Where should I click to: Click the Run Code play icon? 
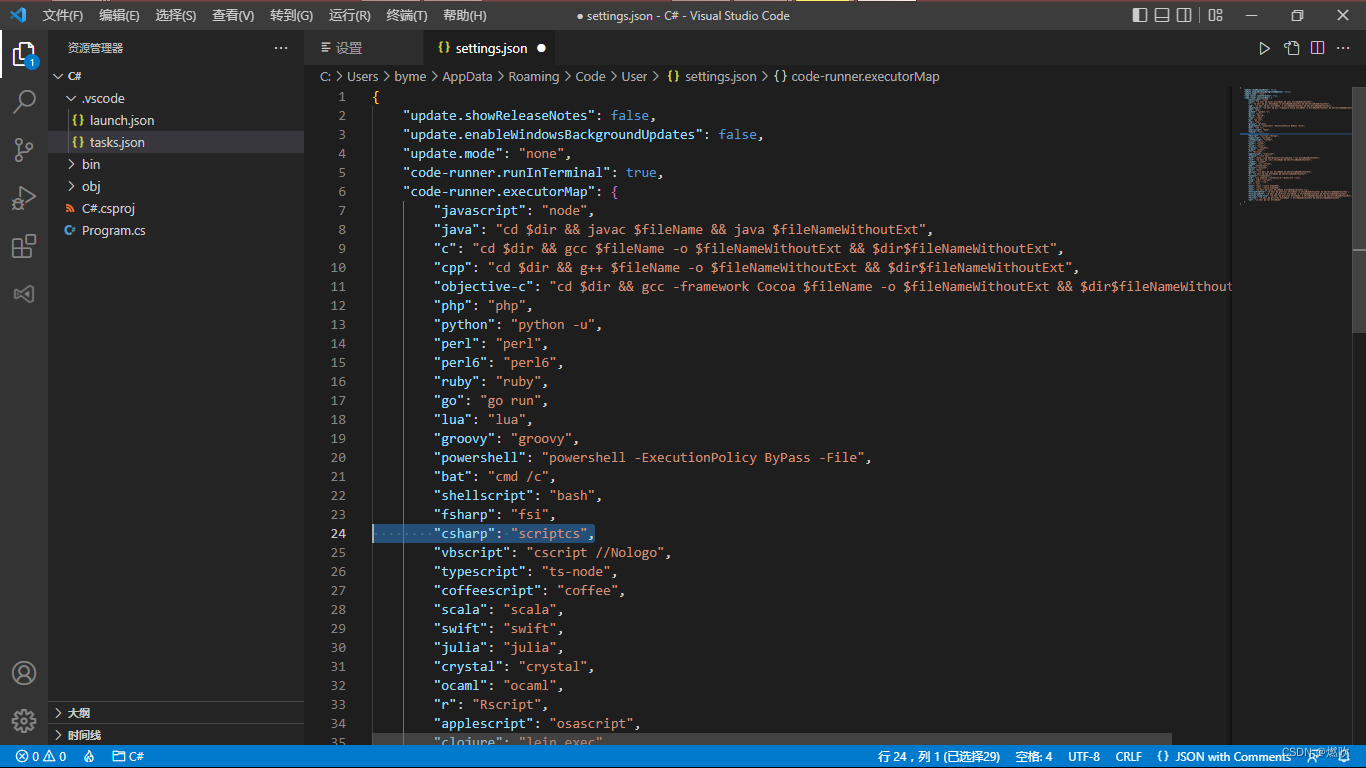[x=1264, y=48]
